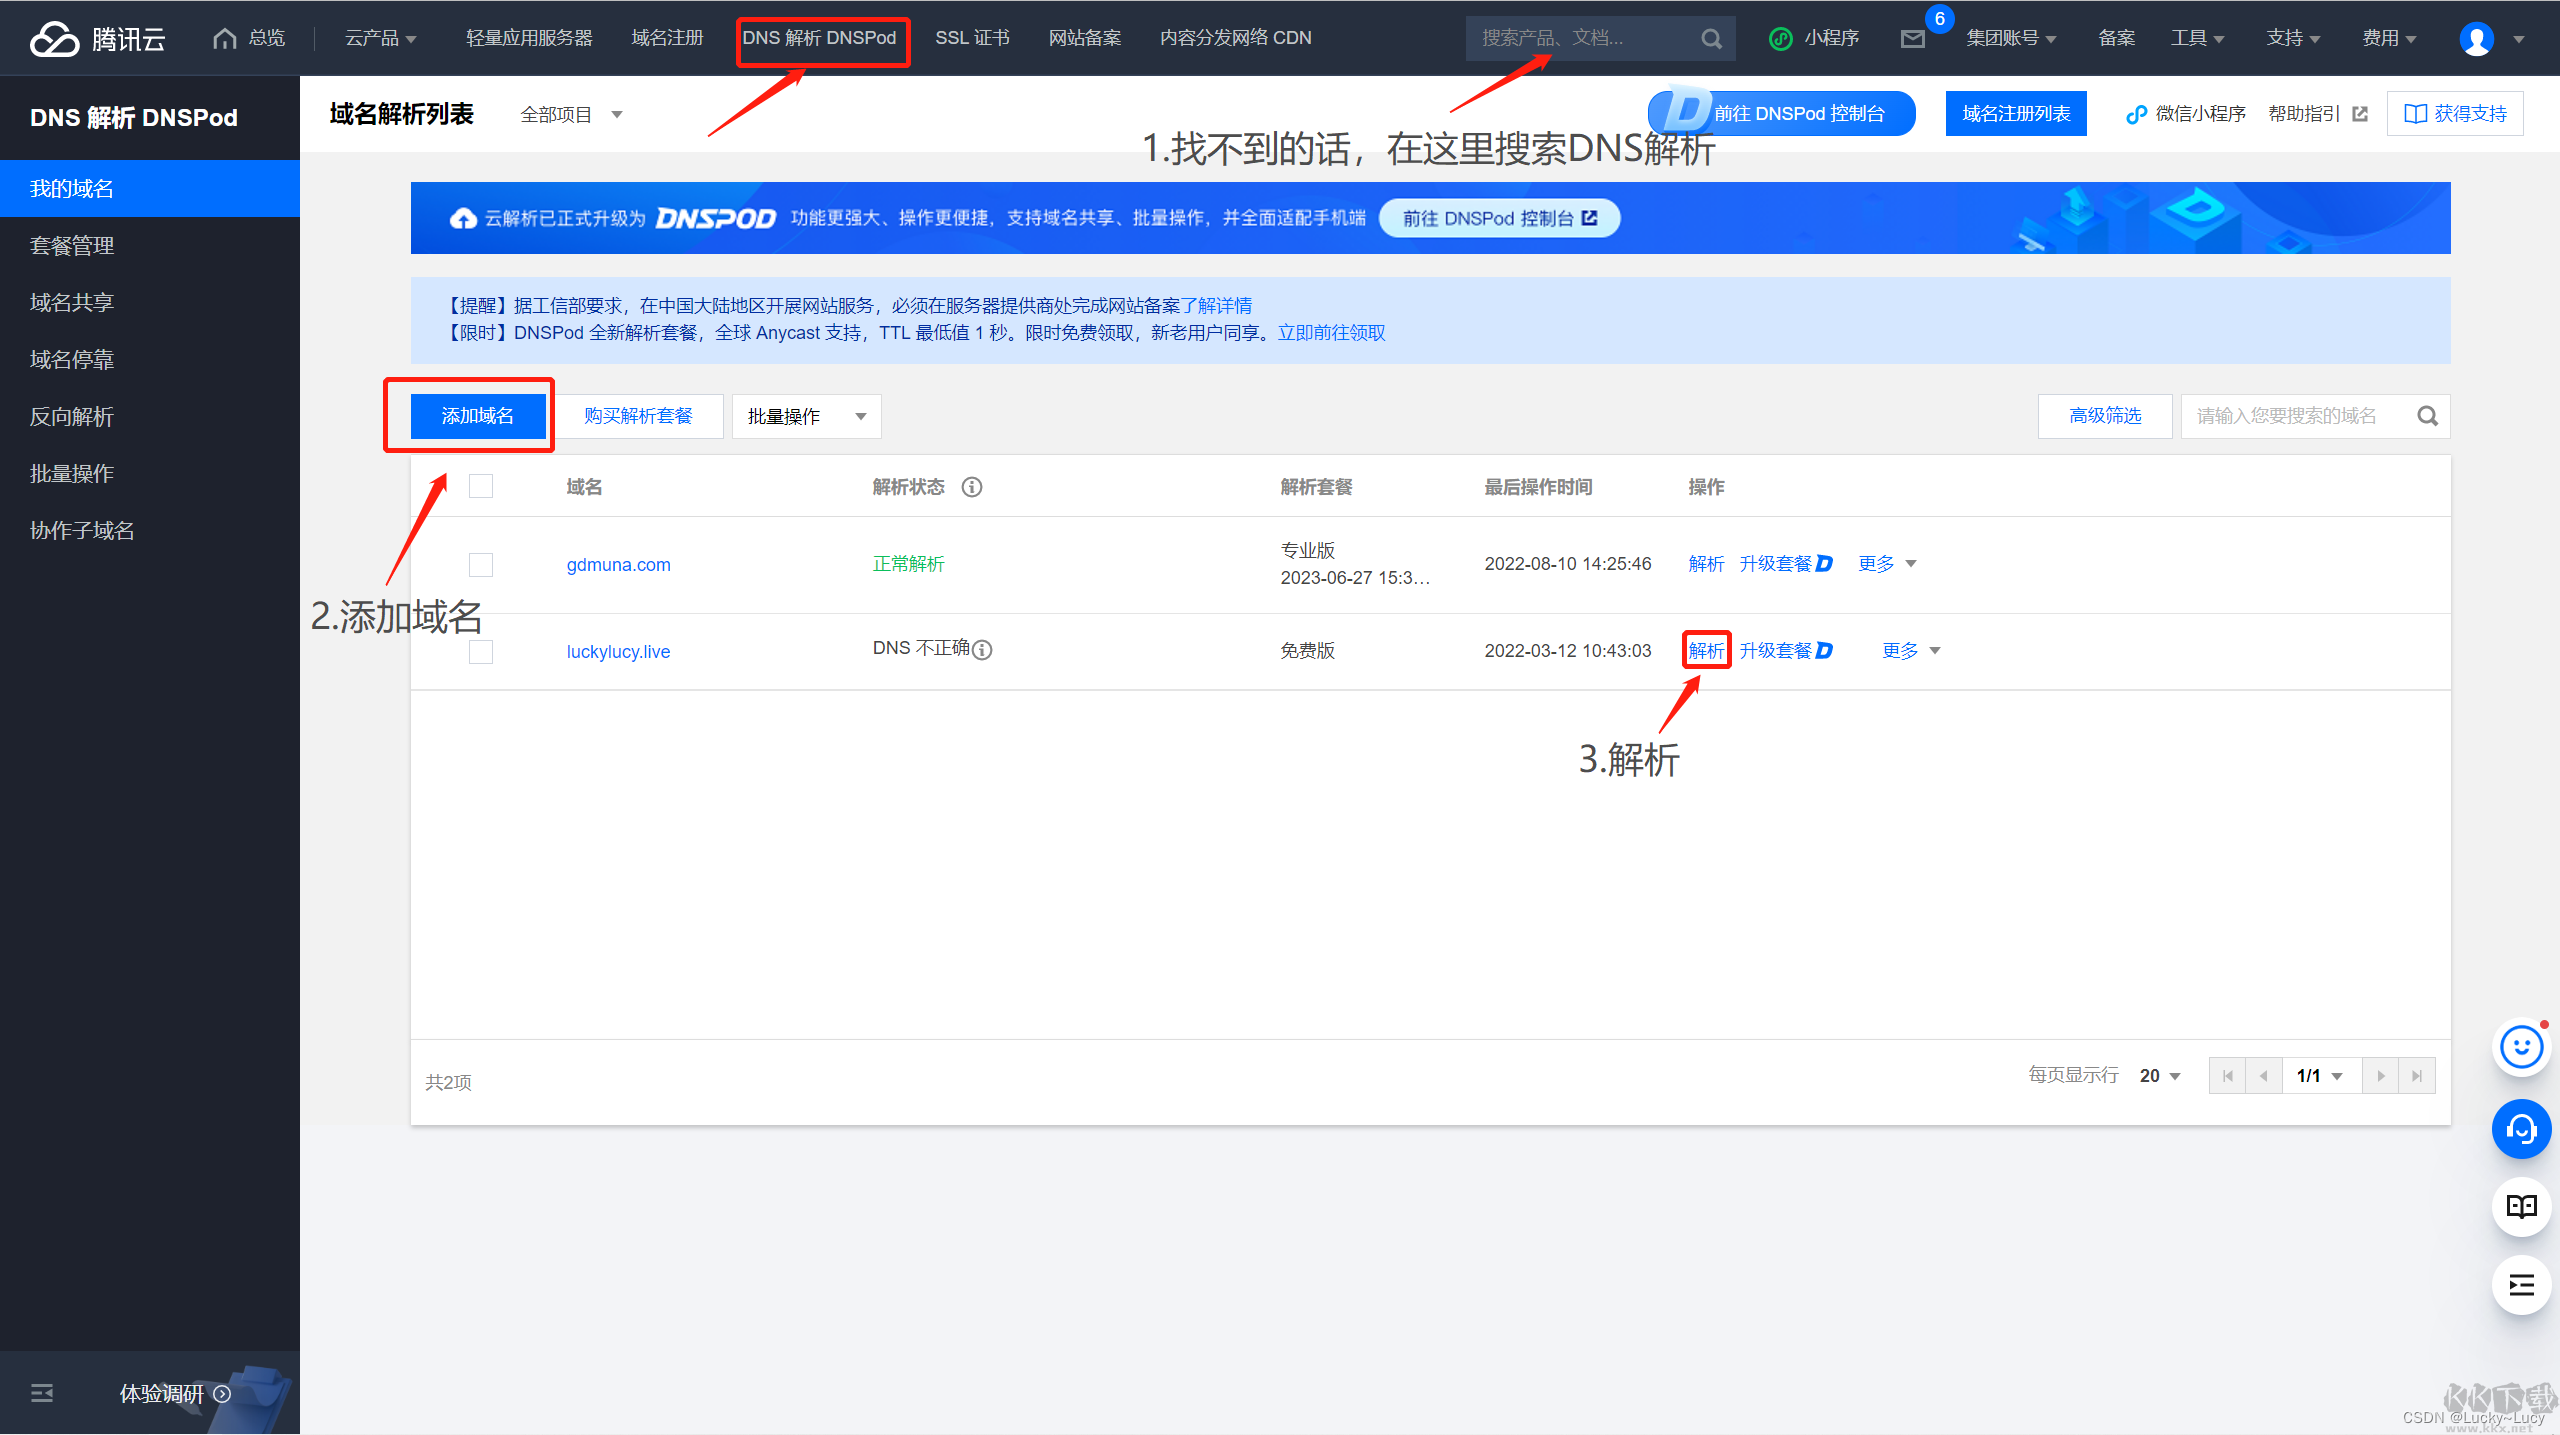This screenshot has height=1435, width=2560.
Task: Open the book documentation floating icon
Action: pyautogui.click(x=2521, y=1207)
